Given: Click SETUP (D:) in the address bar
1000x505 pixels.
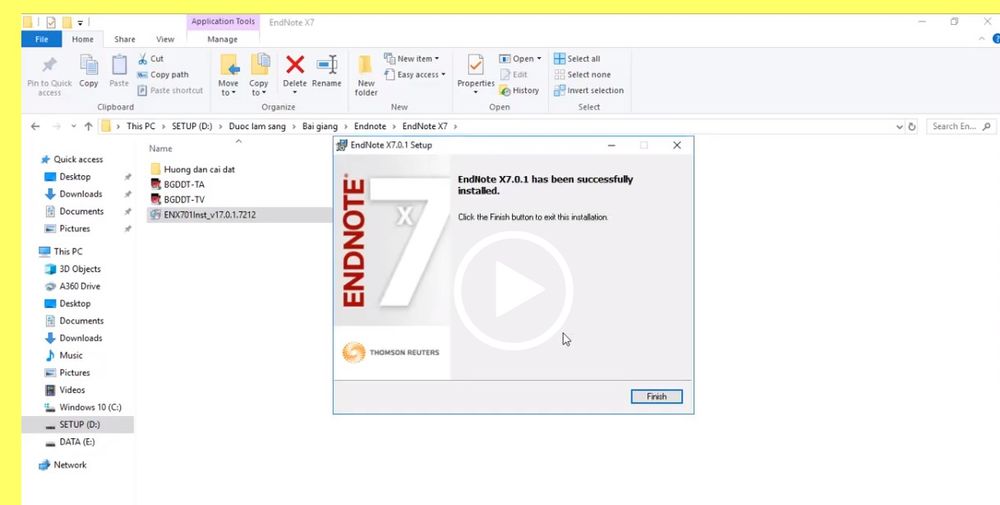Looking at the screenshot, I should coord(191,126).
